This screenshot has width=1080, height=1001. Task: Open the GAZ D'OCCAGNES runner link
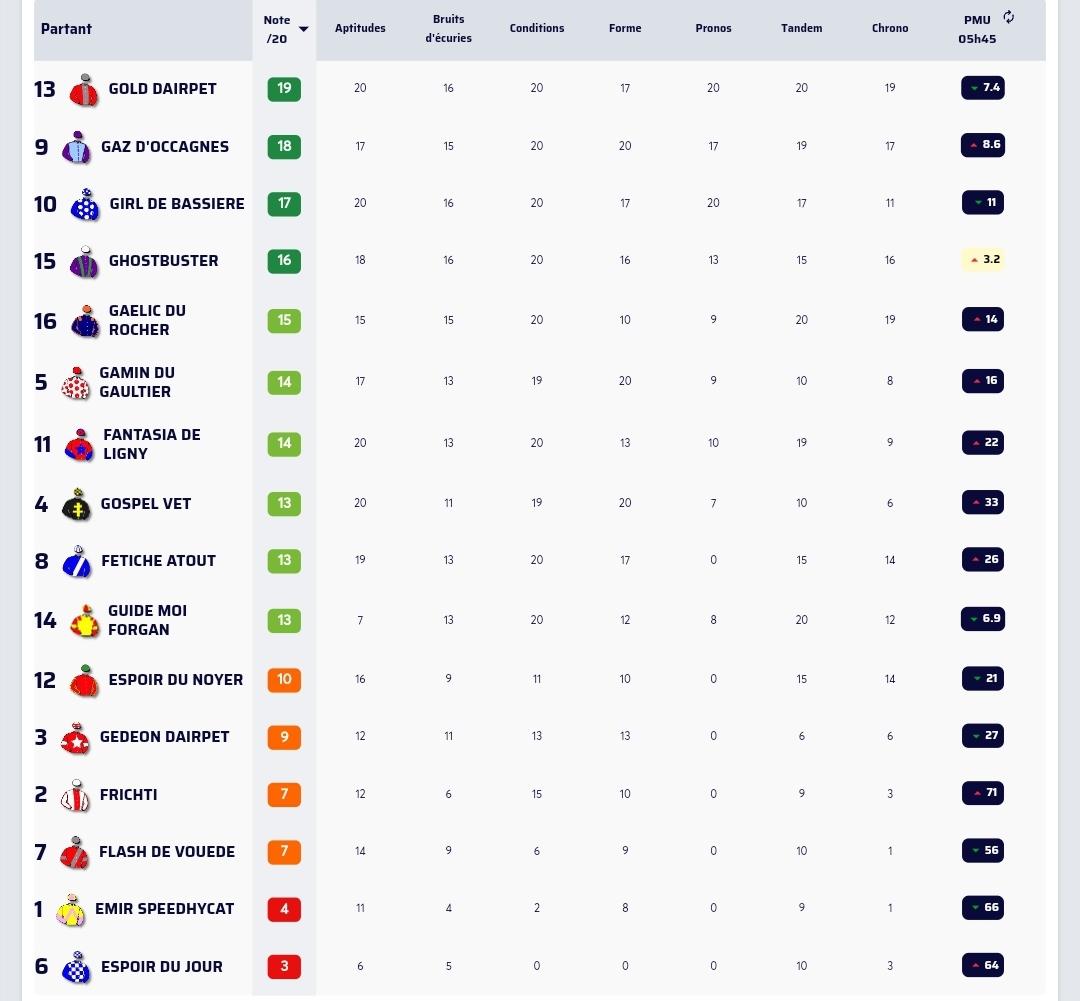pyautogui.click(x=165, y=147)
